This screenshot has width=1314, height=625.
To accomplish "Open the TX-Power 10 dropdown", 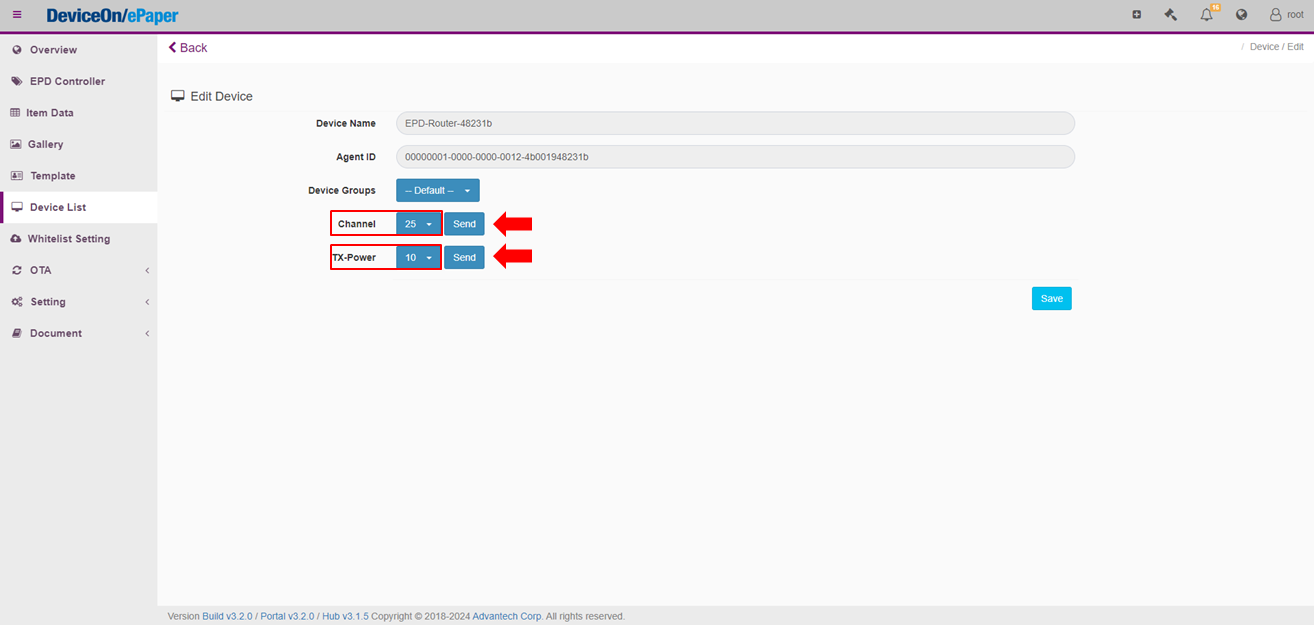I will [x=418, y=258].
